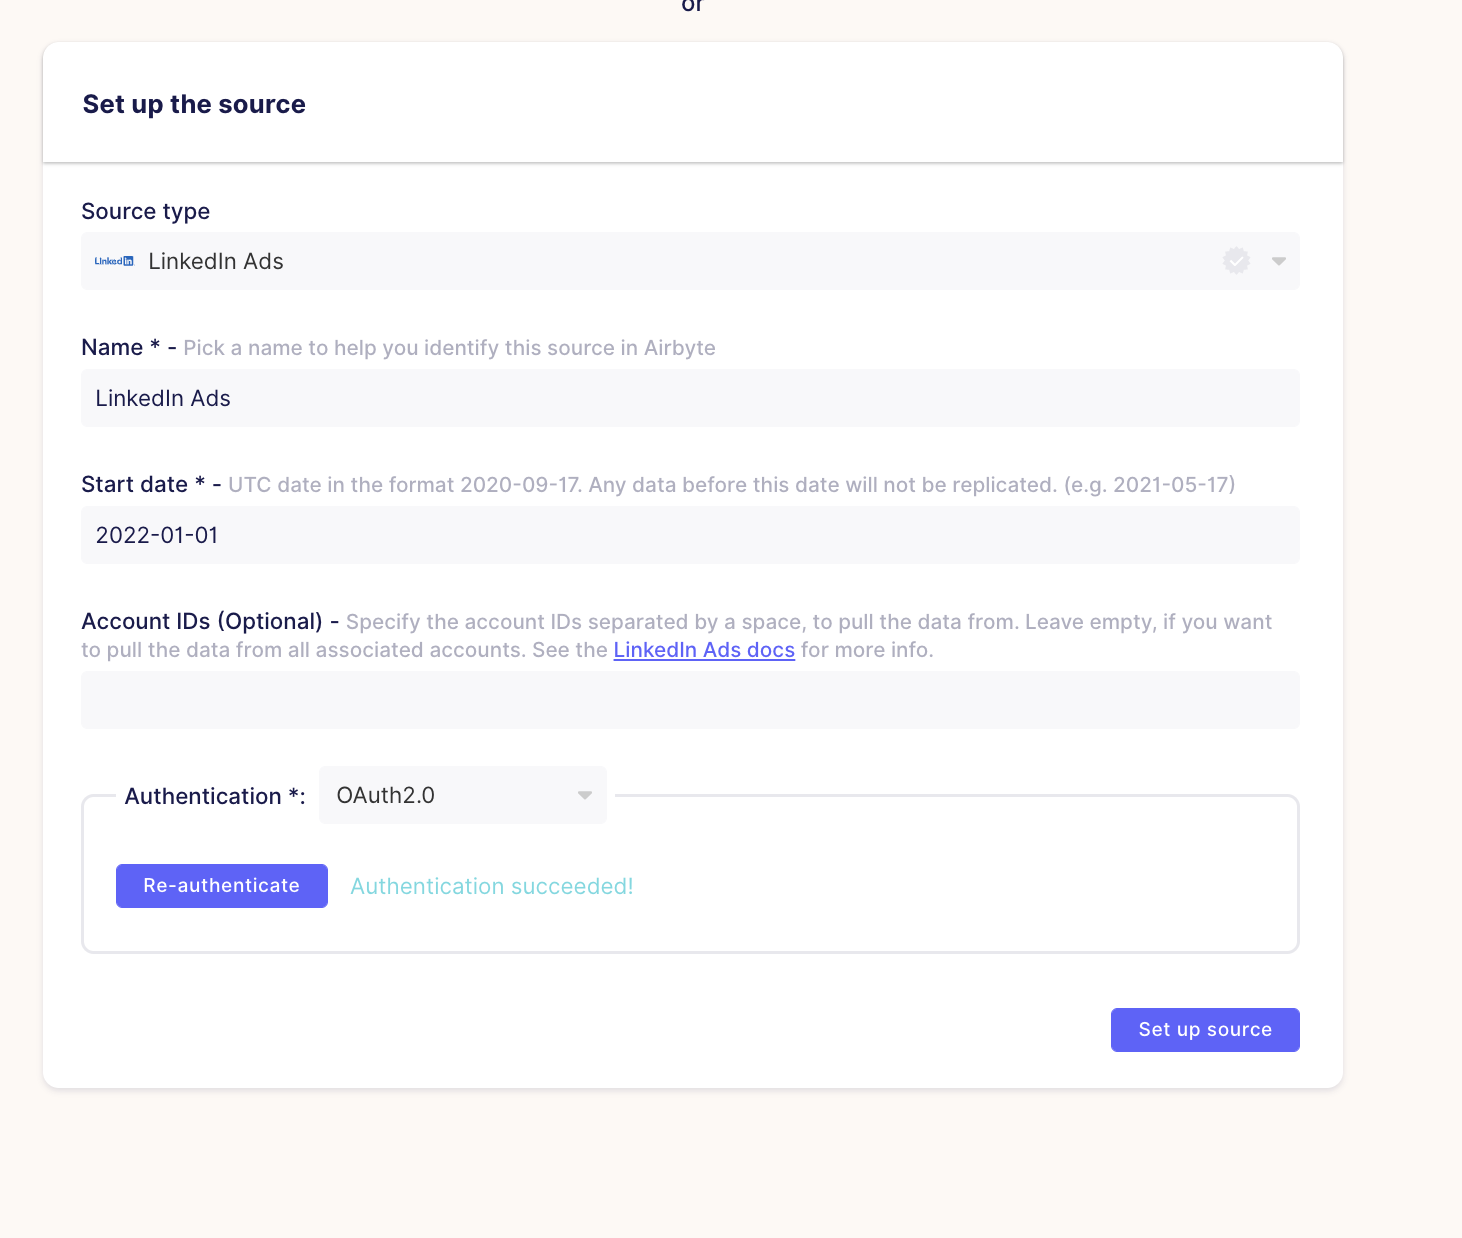Click the verified badge next to LinkedIn Ads

click(x=1237, y=261)
